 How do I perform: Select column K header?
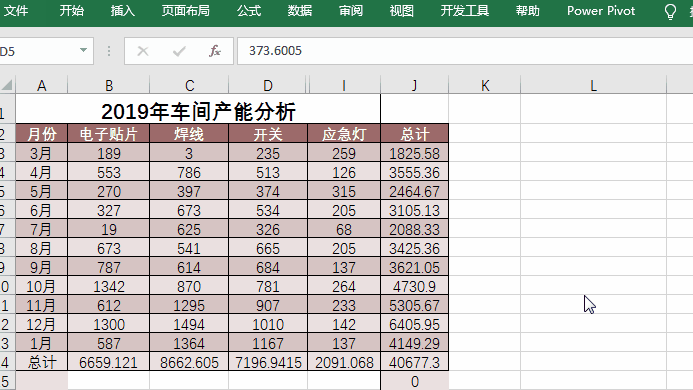485,85
